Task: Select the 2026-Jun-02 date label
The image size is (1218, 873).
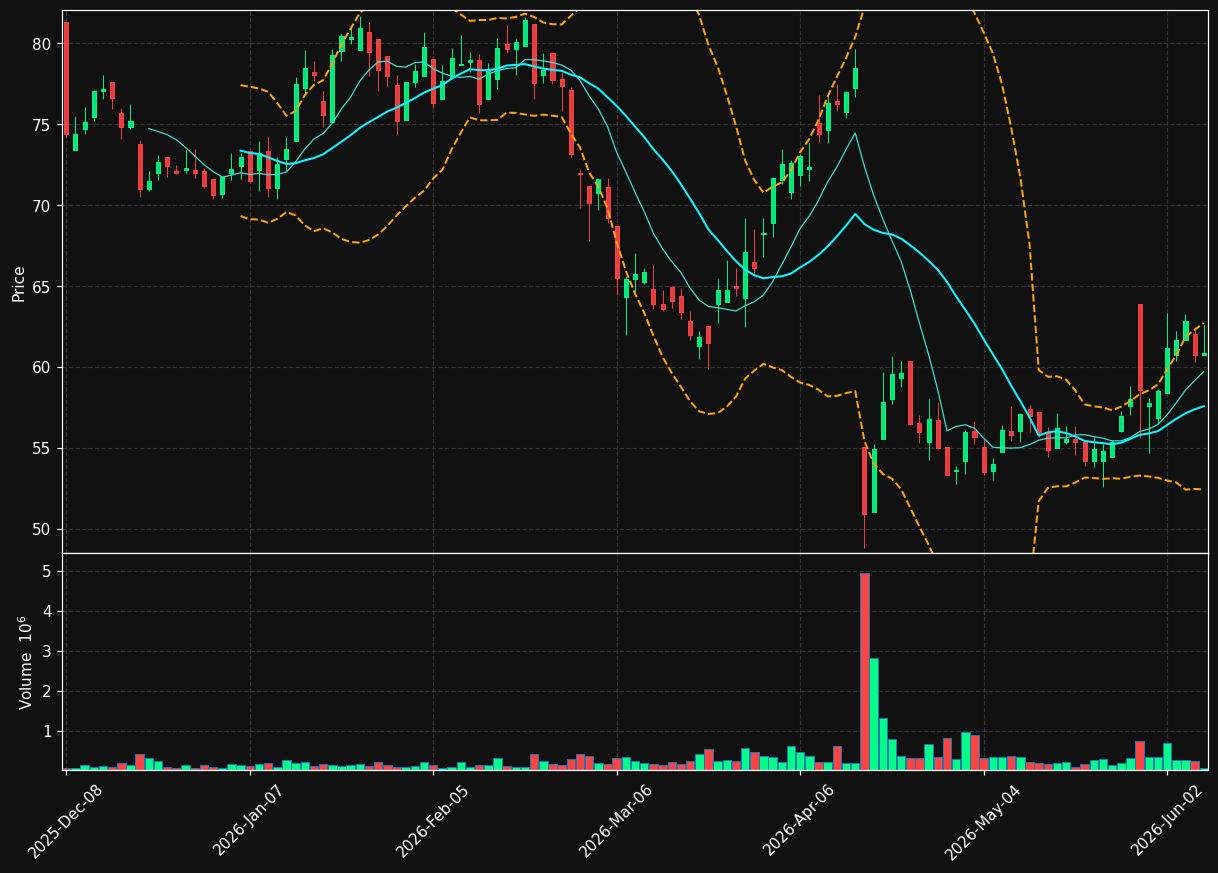Action: coord(1167,821)
